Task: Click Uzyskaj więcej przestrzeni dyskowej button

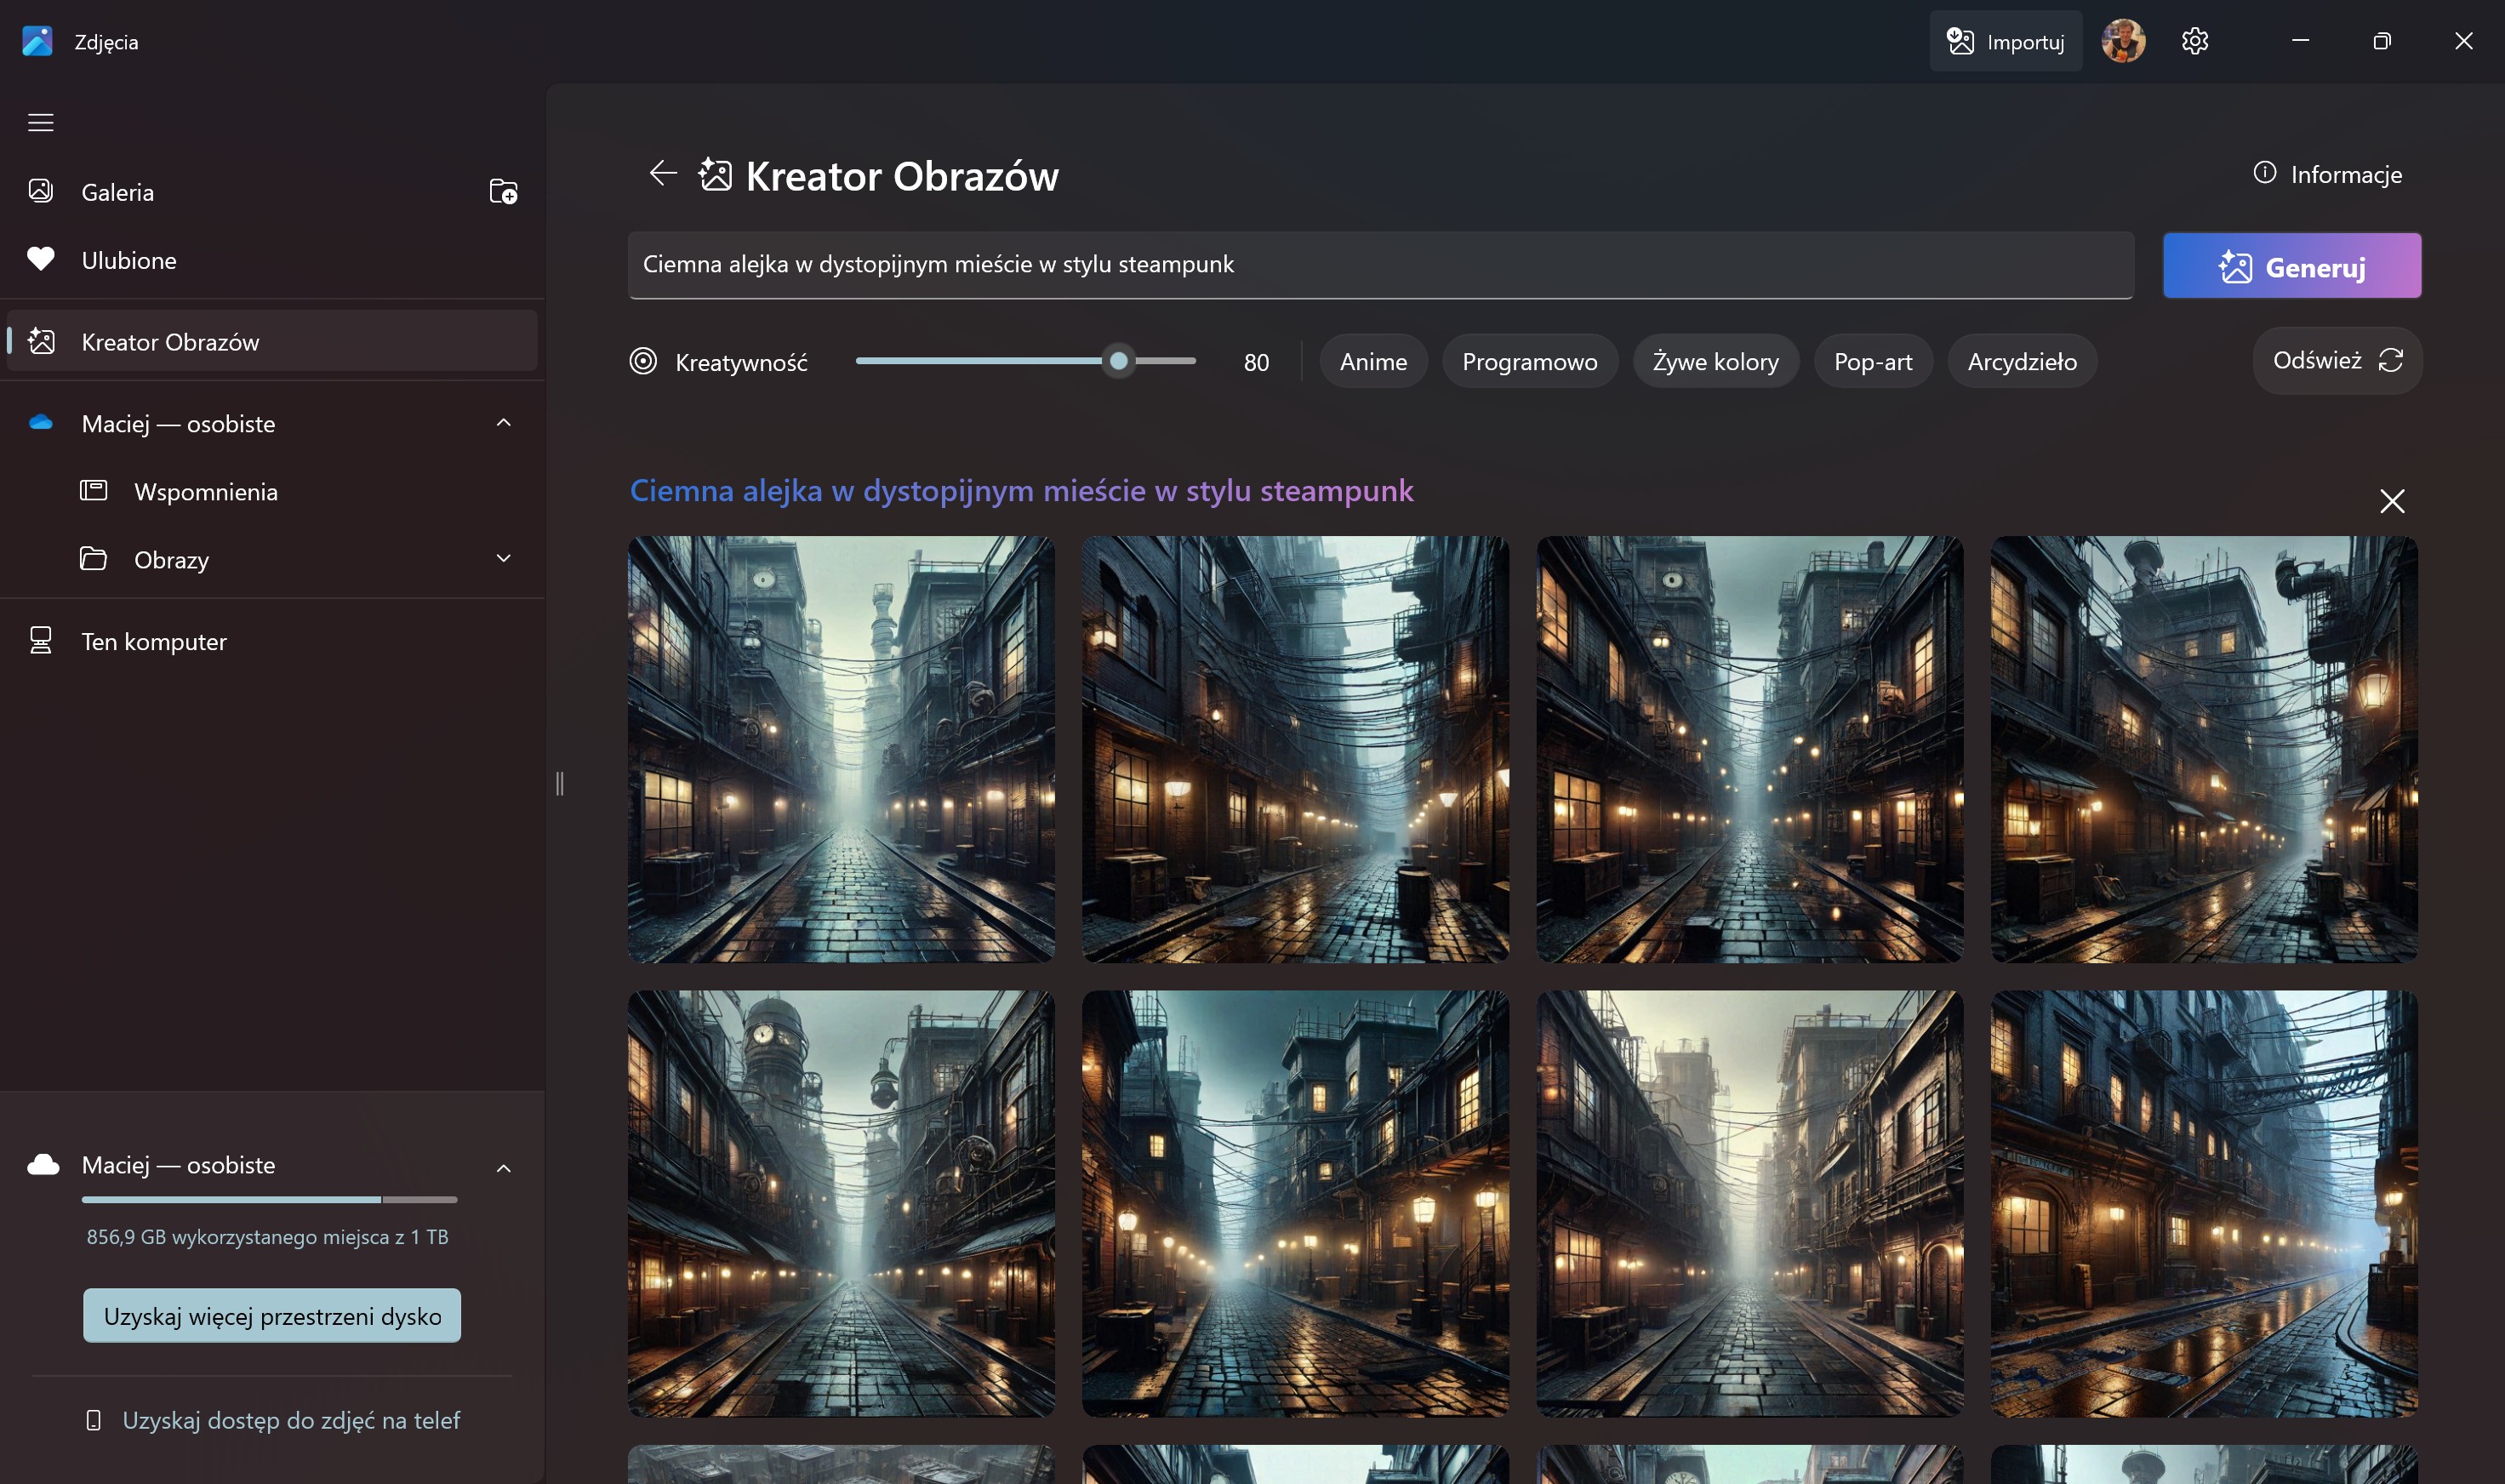Action: click(x=272, y=1316)
